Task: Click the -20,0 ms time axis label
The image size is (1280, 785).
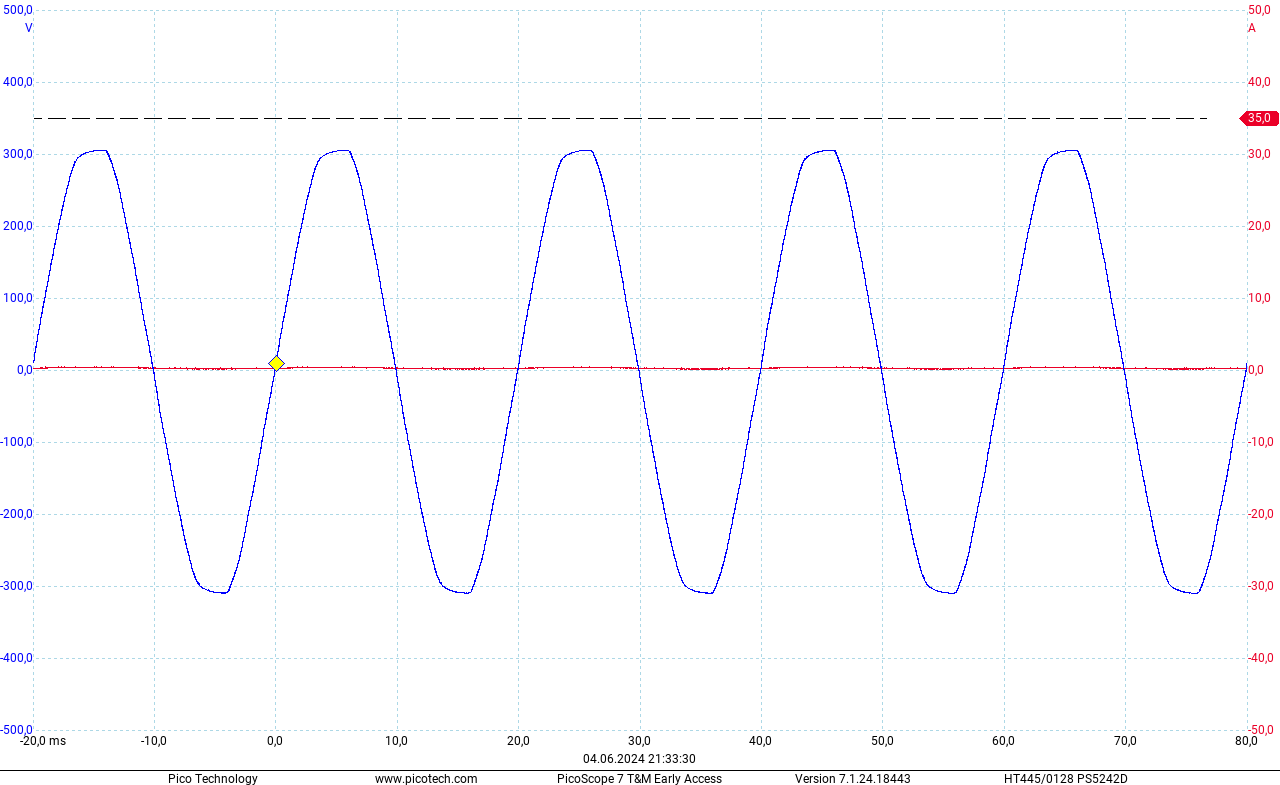Action: point(43,741)
